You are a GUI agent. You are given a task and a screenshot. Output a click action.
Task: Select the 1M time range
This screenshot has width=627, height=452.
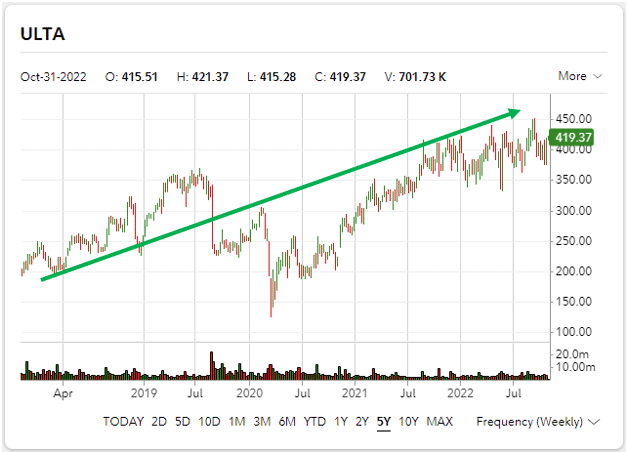[236, 422]
